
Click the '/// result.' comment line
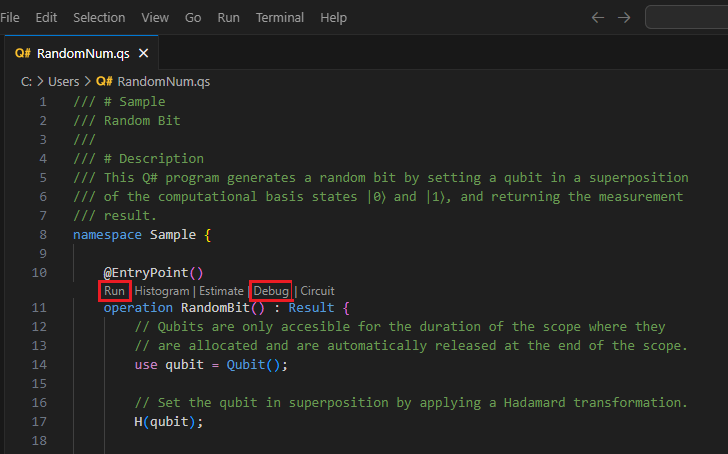click(x=115, y=216)
